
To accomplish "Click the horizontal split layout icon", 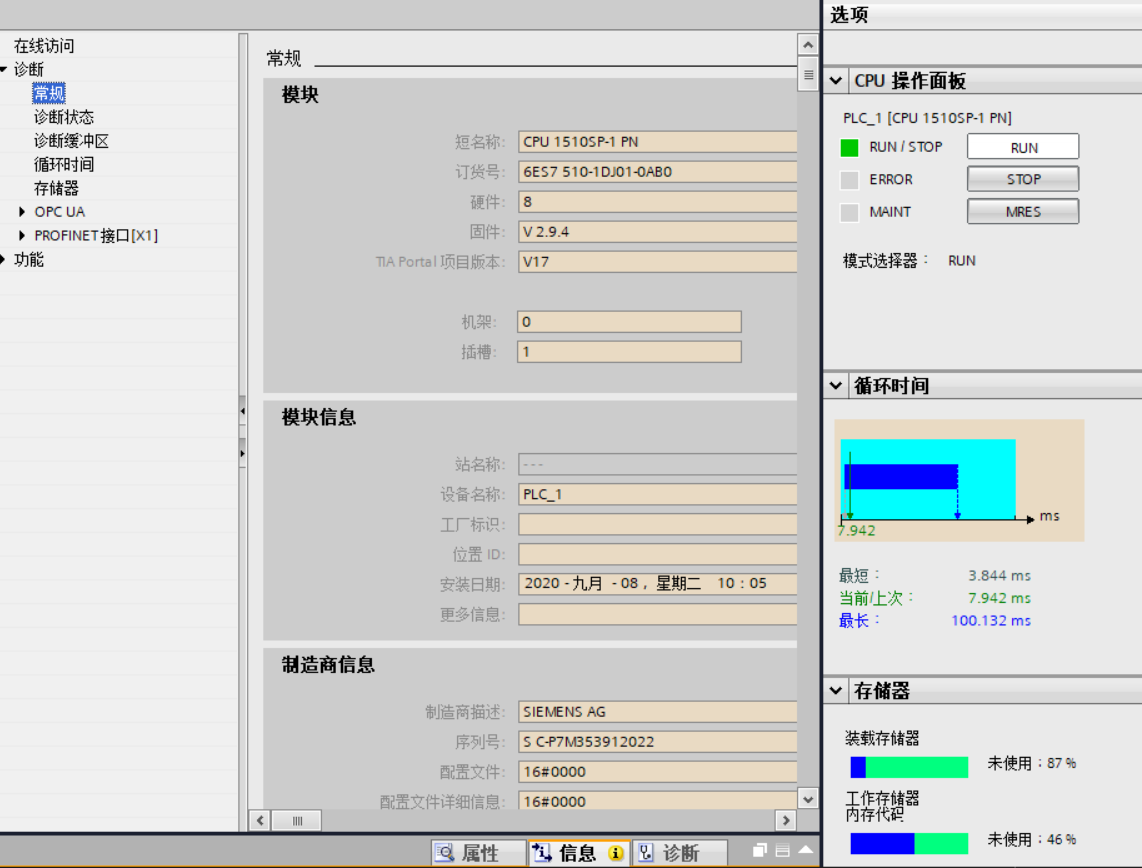I will [x=783, y=851].
